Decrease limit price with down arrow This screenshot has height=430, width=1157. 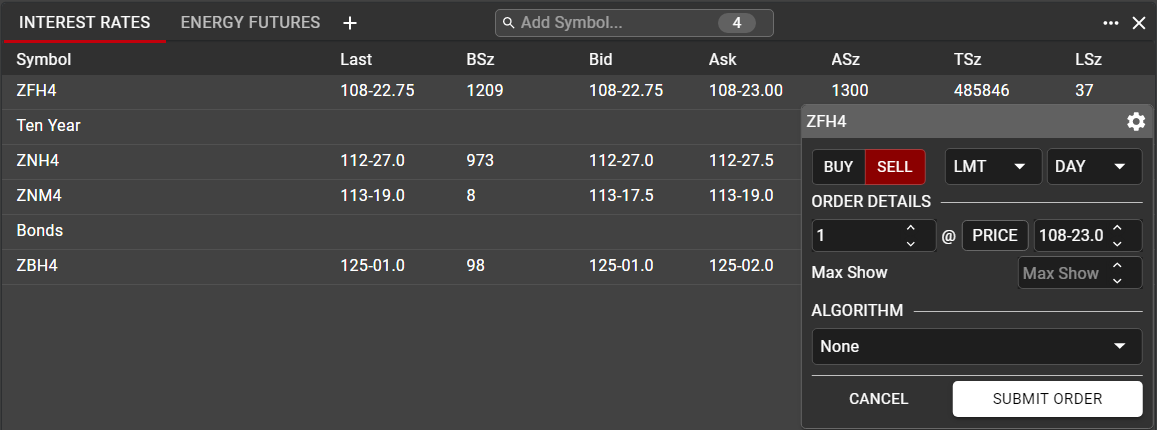1117,243
